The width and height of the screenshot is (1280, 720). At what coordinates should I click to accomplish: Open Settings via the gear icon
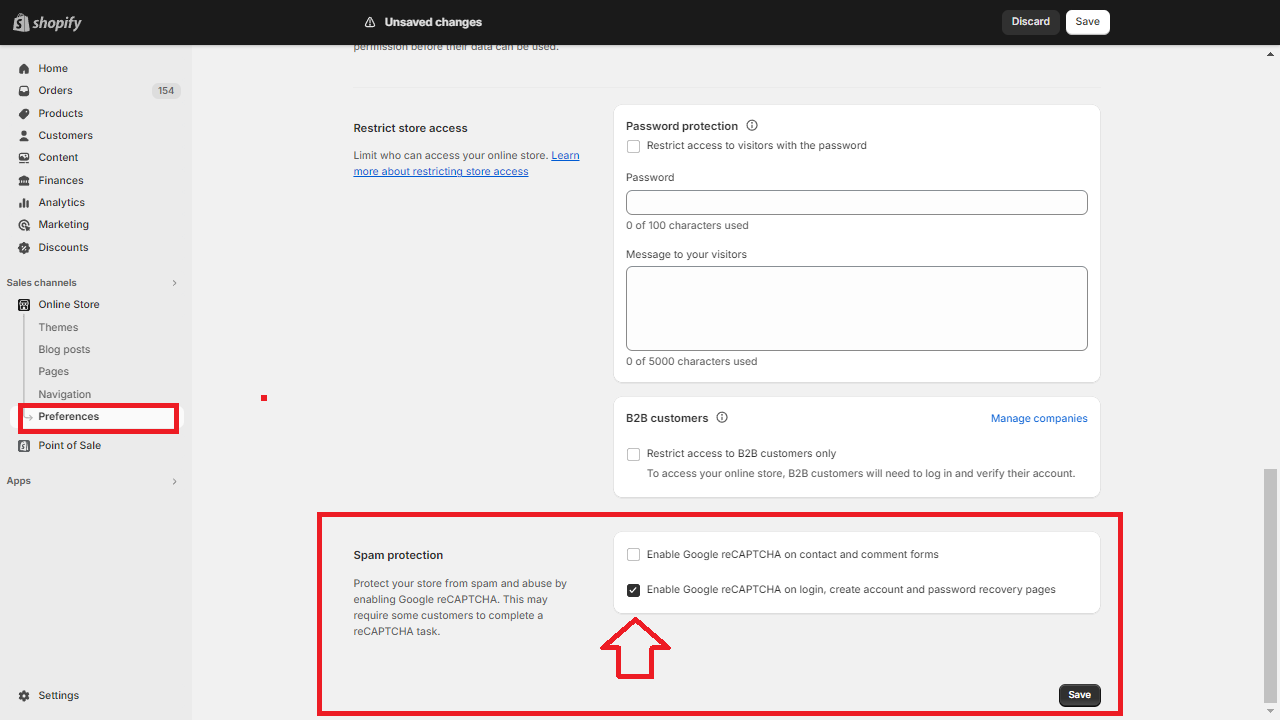tap(24, 695)
